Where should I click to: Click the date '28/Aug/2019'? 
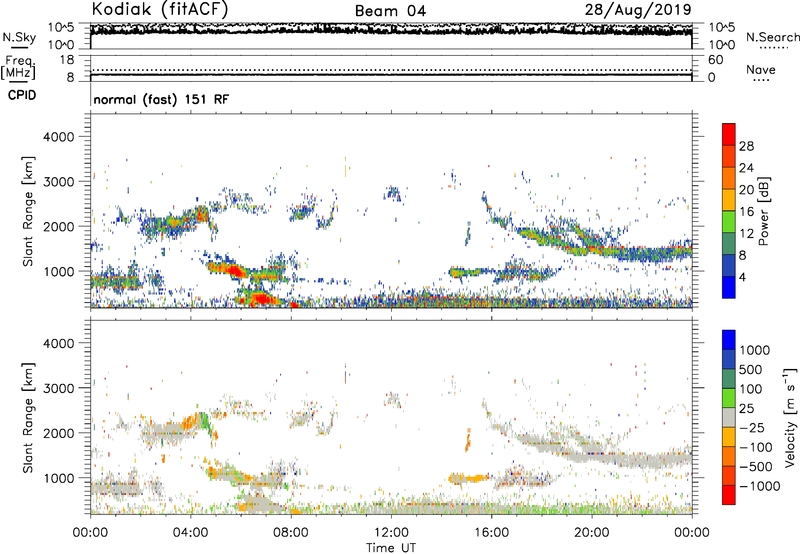coord(638,10)
